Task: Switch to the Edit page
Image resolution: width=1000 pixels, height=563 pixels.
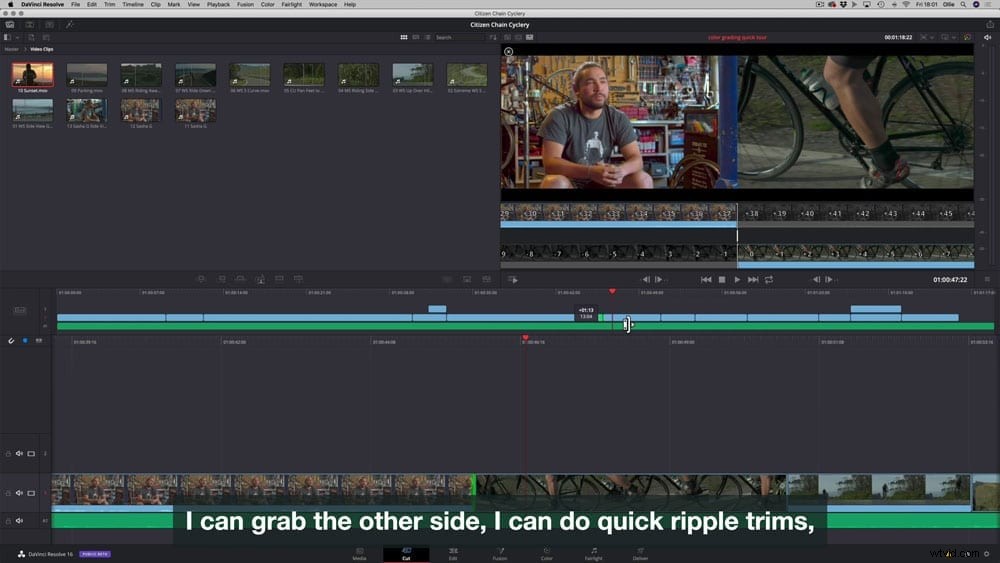Action: pos(453,553)
